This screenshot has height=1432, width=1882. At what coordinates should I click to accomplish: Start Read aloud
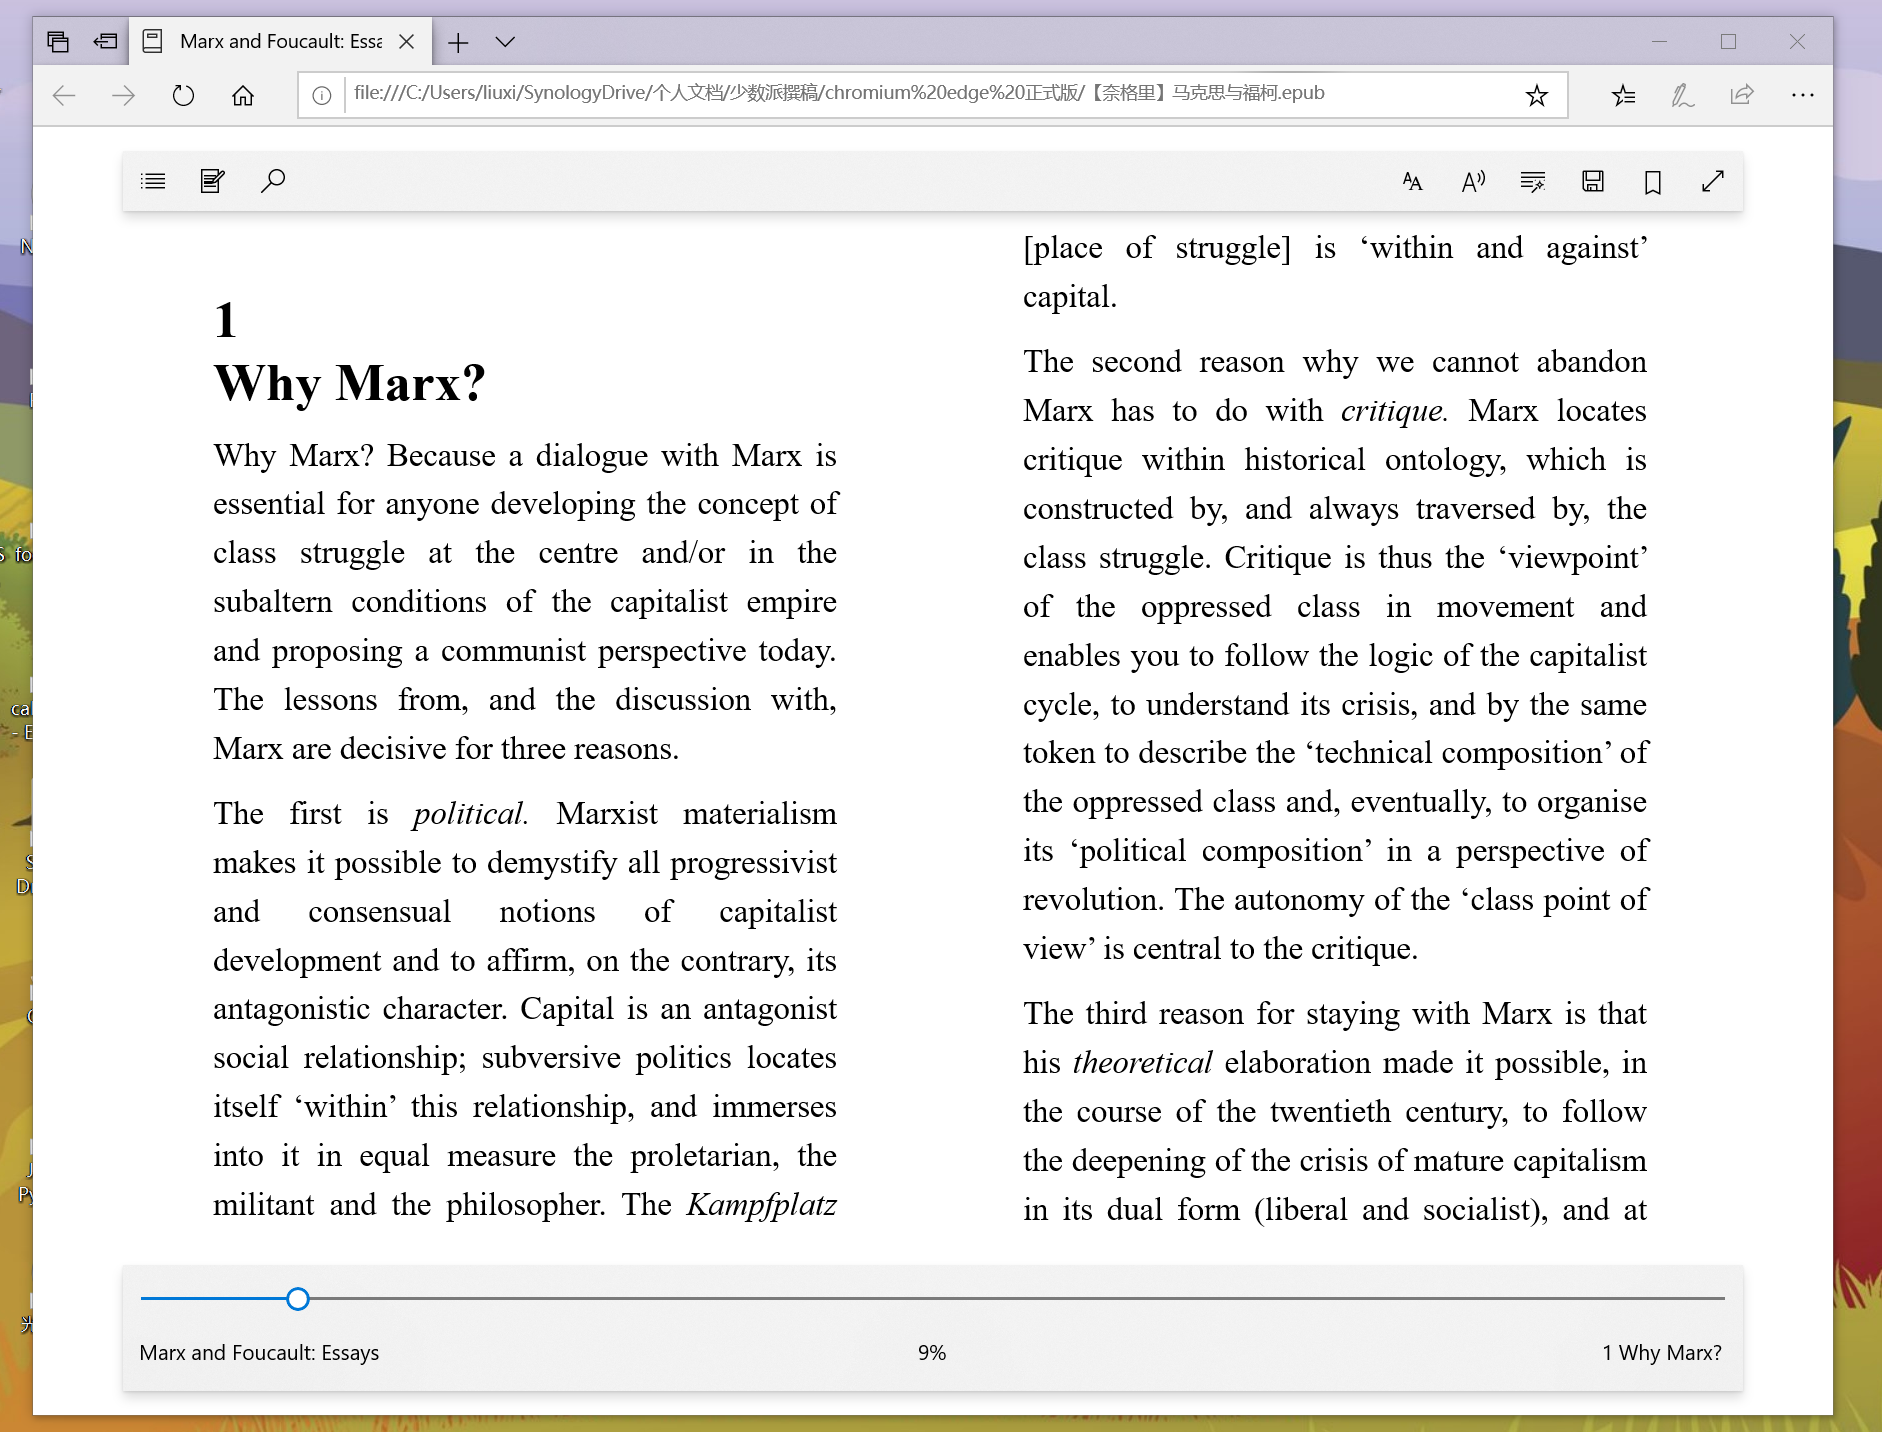1473,181
